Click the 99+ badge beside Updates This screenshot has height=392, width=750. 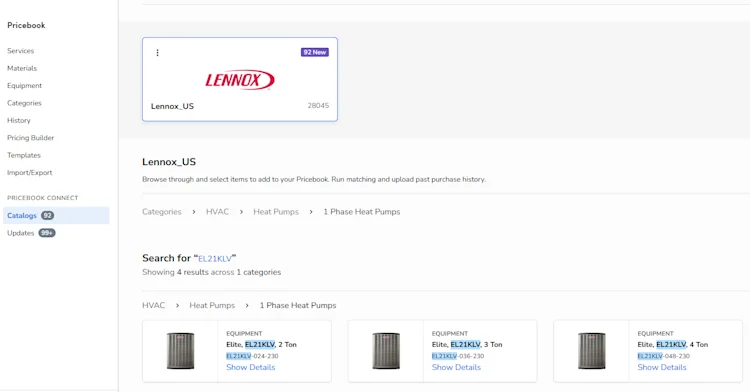47,233
